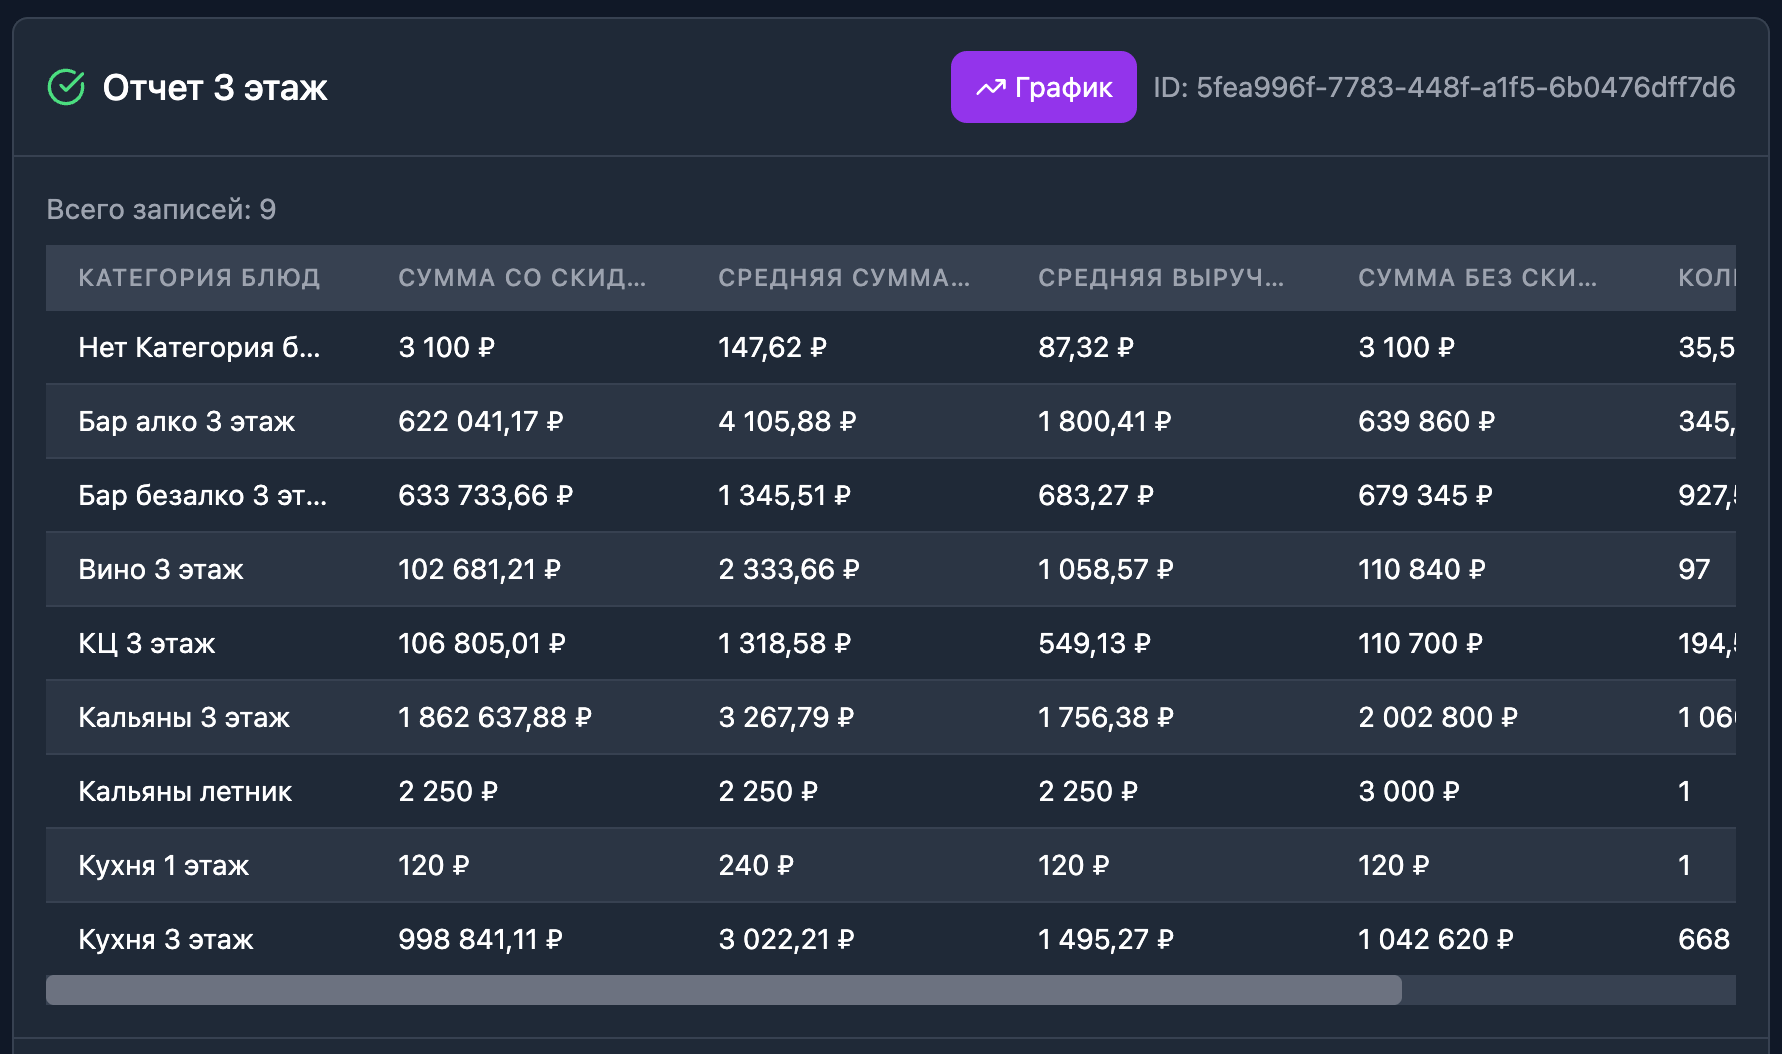Sort by Категория блюд column header
Image resolution: width=1782 pixels, height=1054 pixels.
199,278
